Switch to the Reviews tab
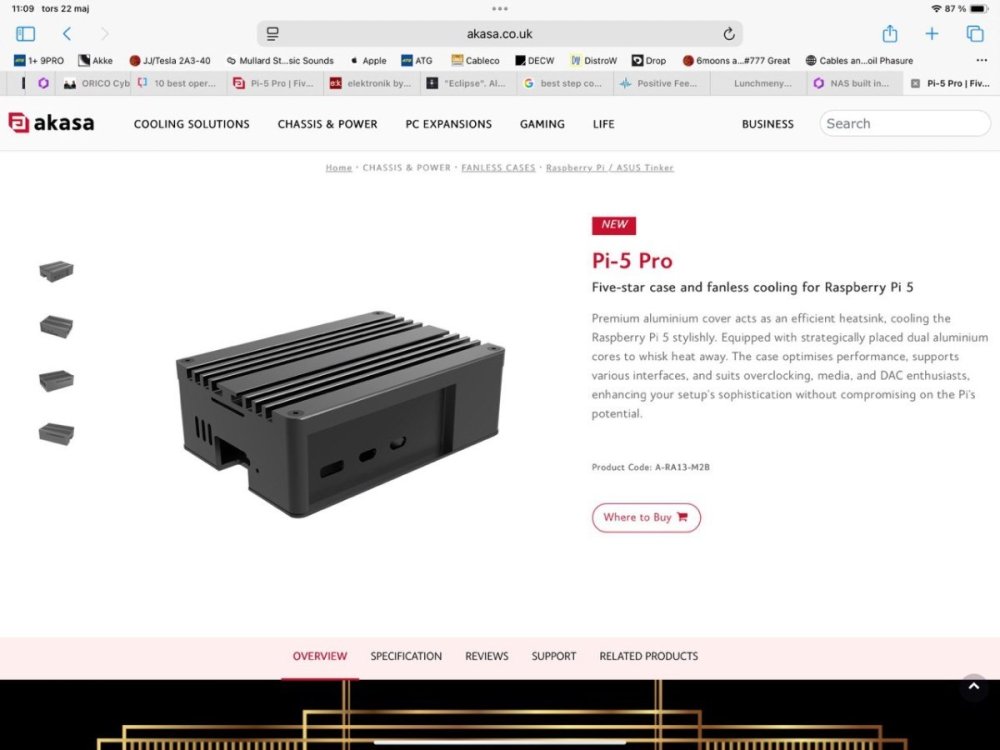The width and height of the screenshot is (1000, 750). point(486,656)
